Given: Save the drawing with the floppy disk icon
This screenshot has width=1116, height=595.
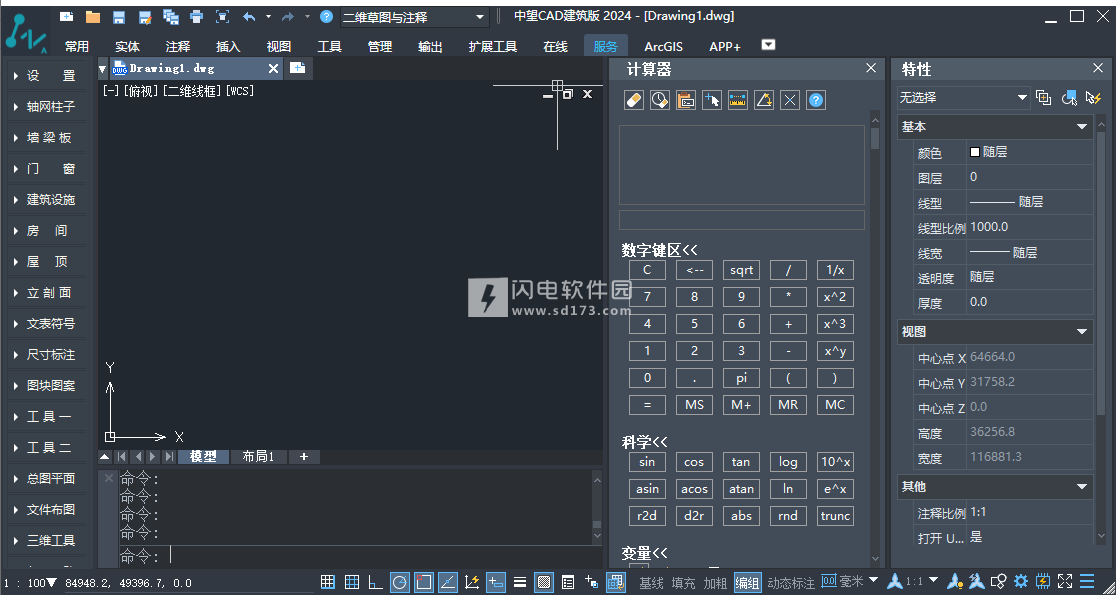Looking at the screenshot, I should 119,16.
